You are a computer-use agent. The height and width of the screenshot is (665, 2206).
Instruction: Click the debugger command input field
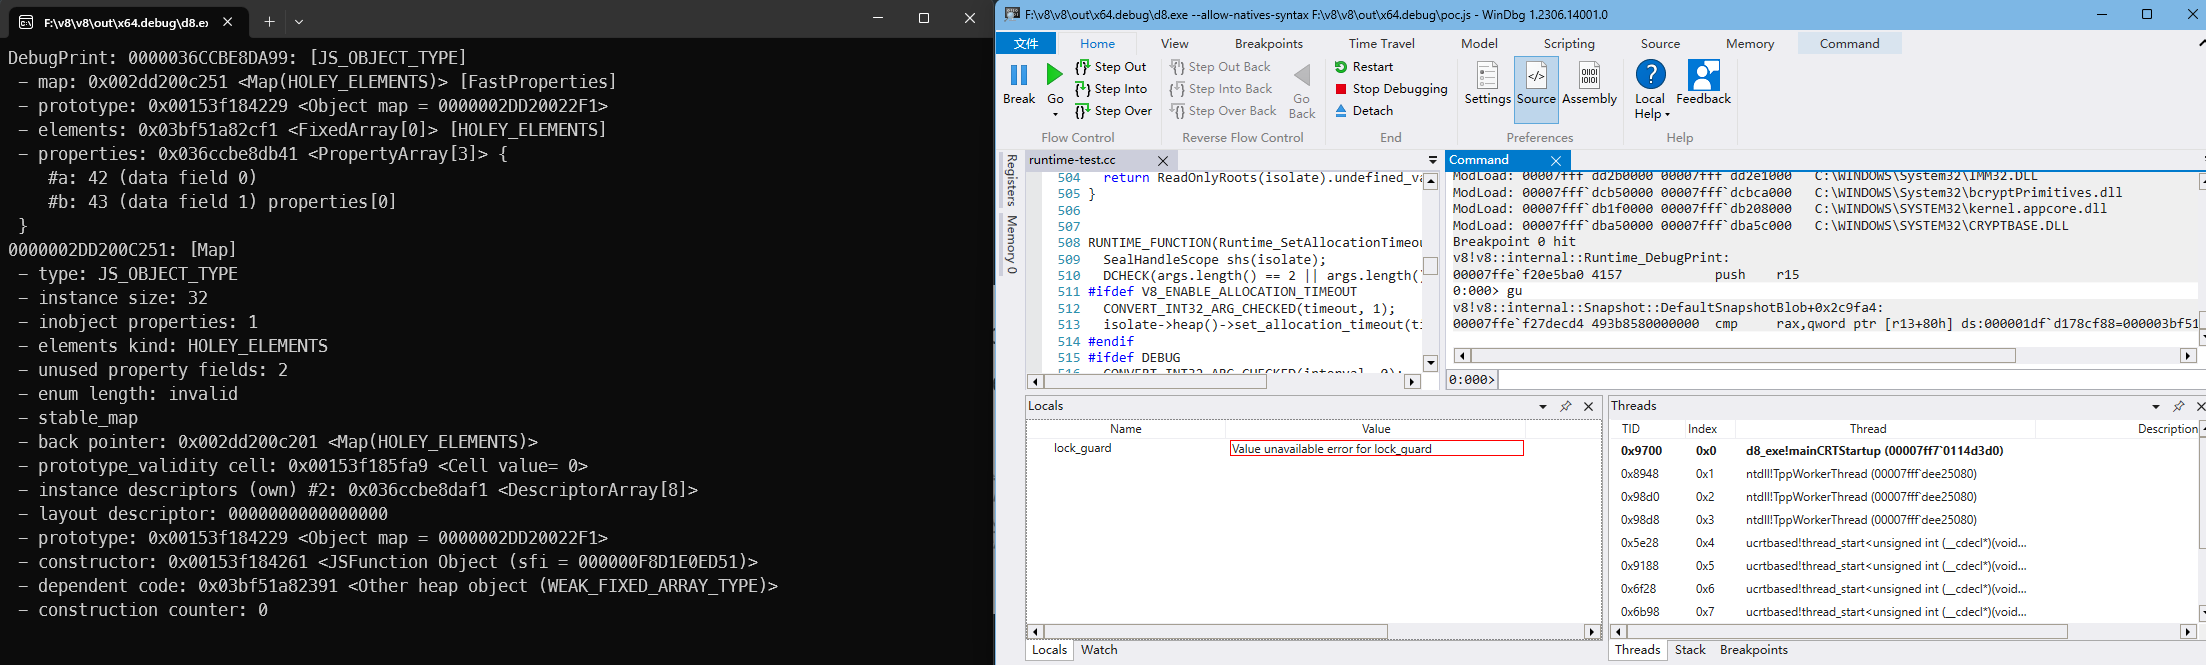click(1850, 380)
